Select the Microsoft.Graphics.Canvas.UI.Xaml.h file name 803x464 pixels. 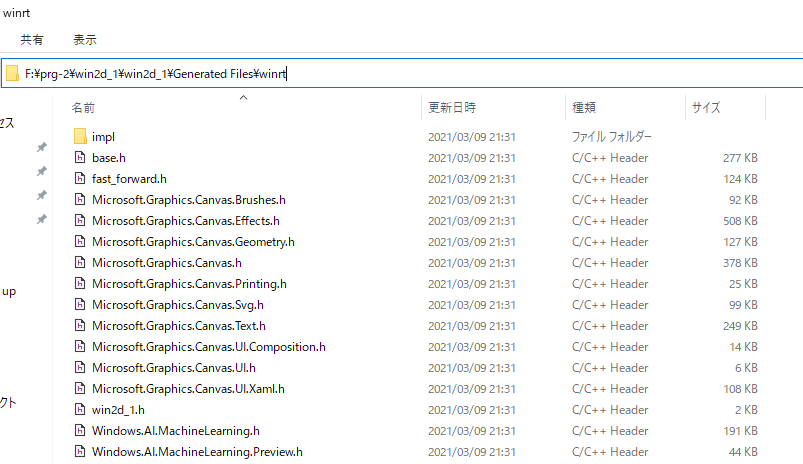(x=188, y=389)
